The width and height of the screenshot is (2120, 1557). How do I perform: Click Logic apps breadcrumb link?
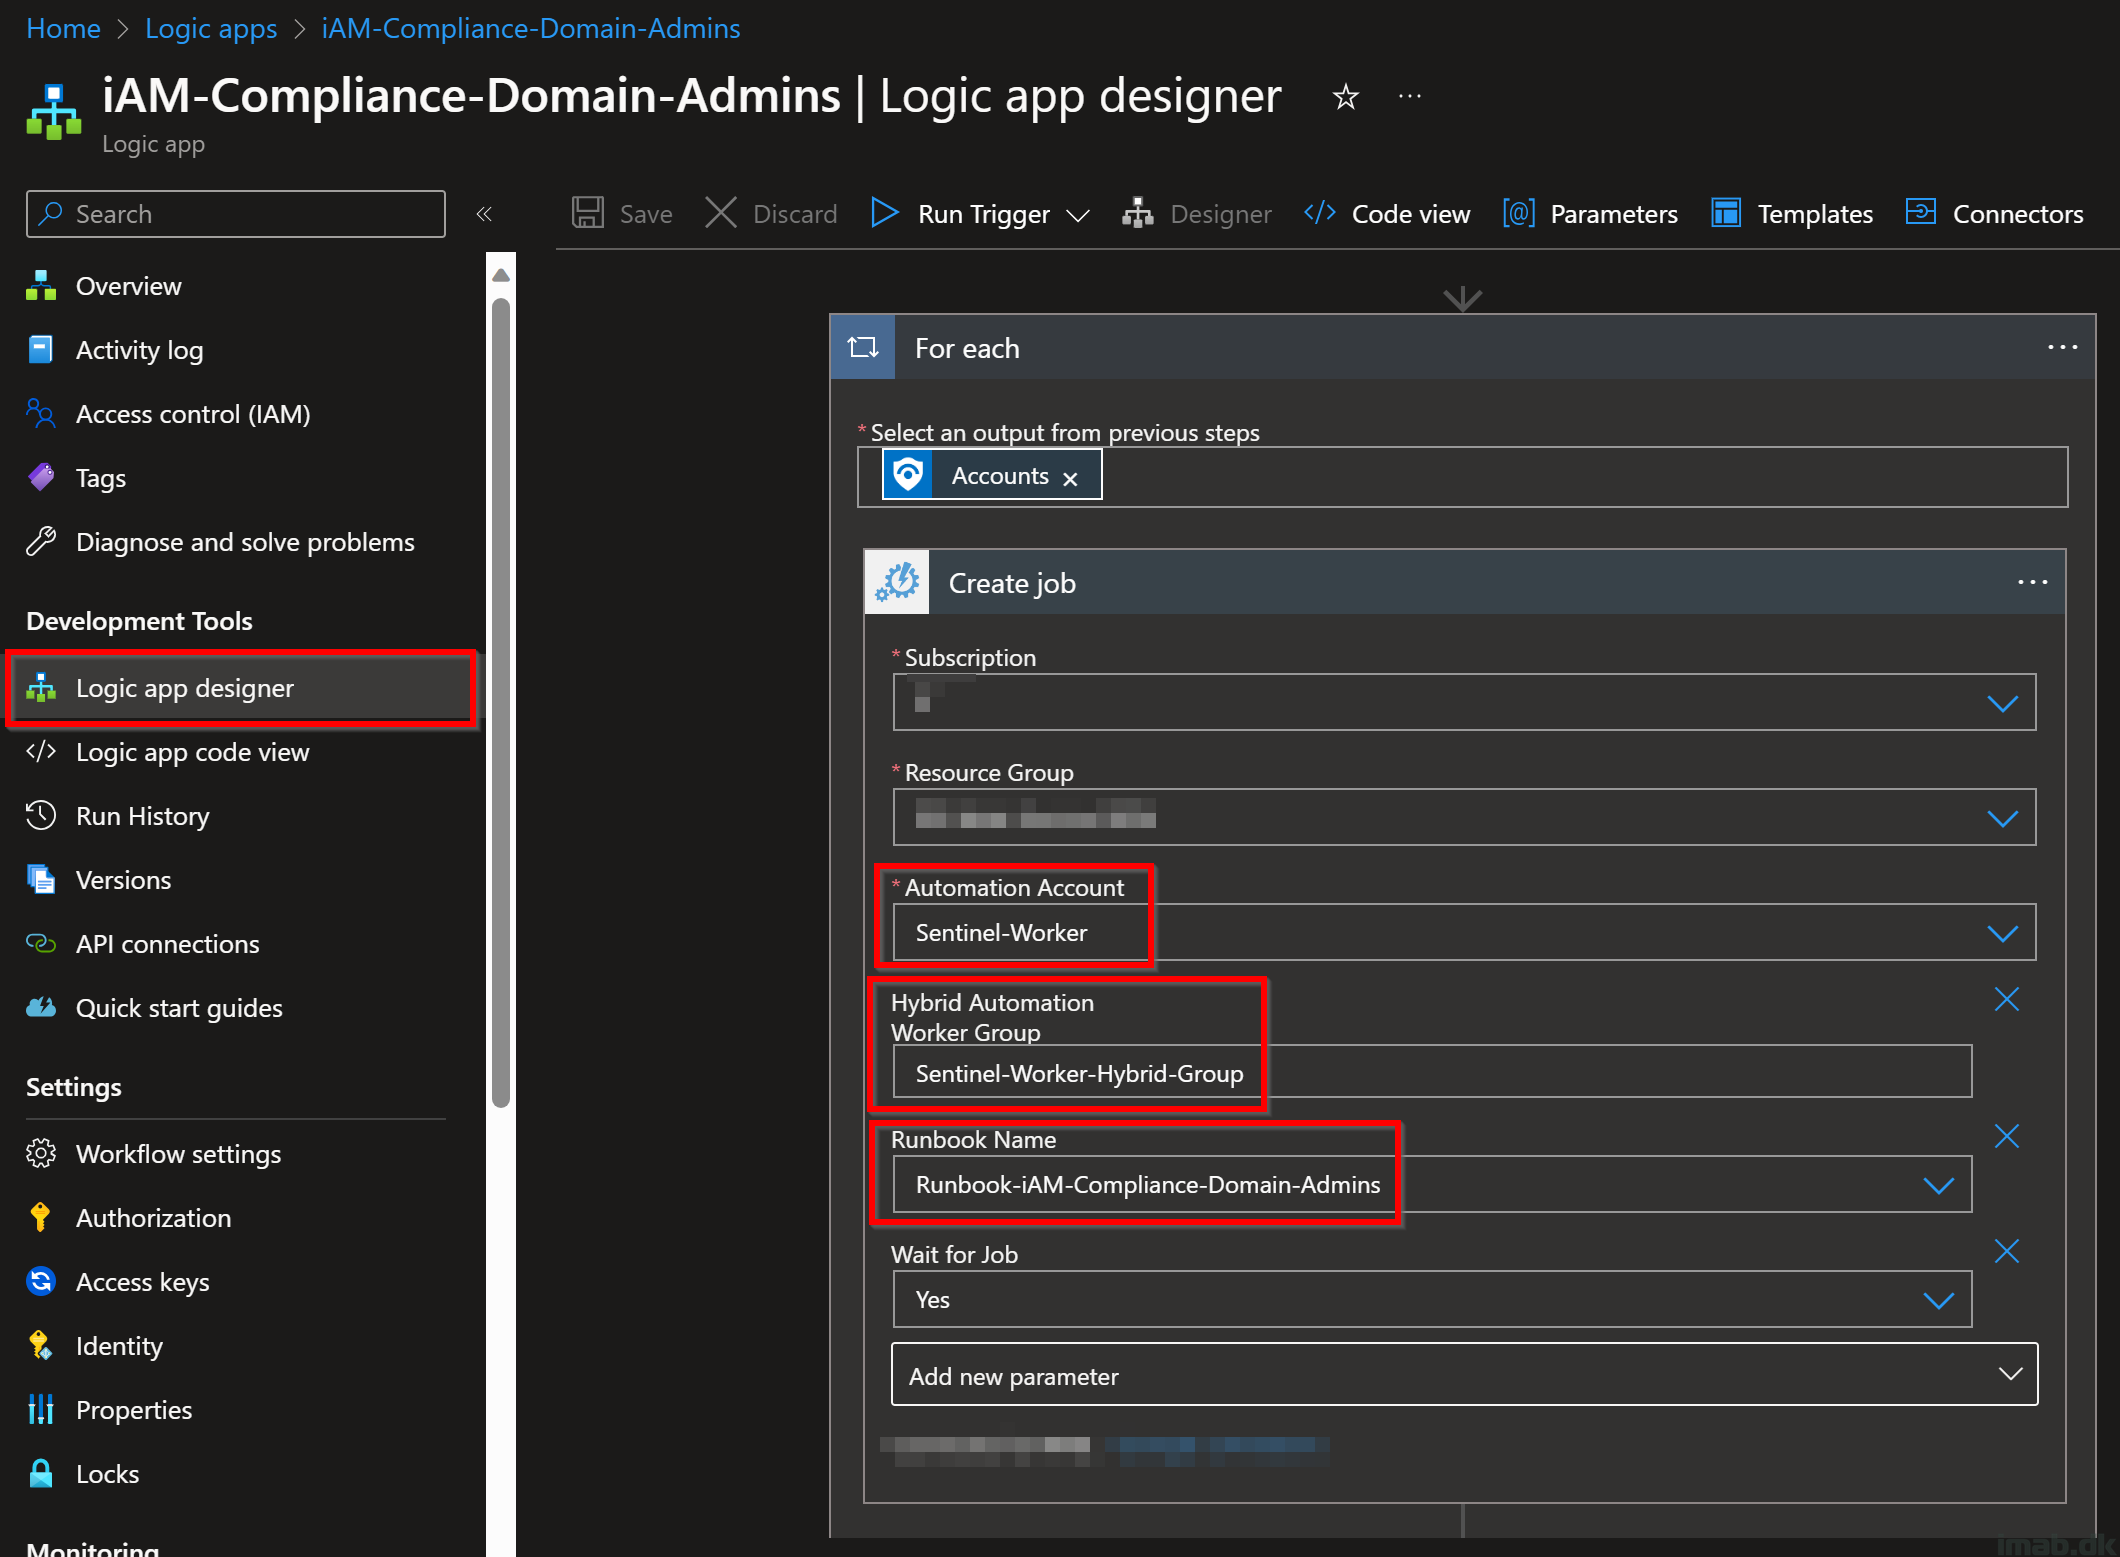(211, 28)
